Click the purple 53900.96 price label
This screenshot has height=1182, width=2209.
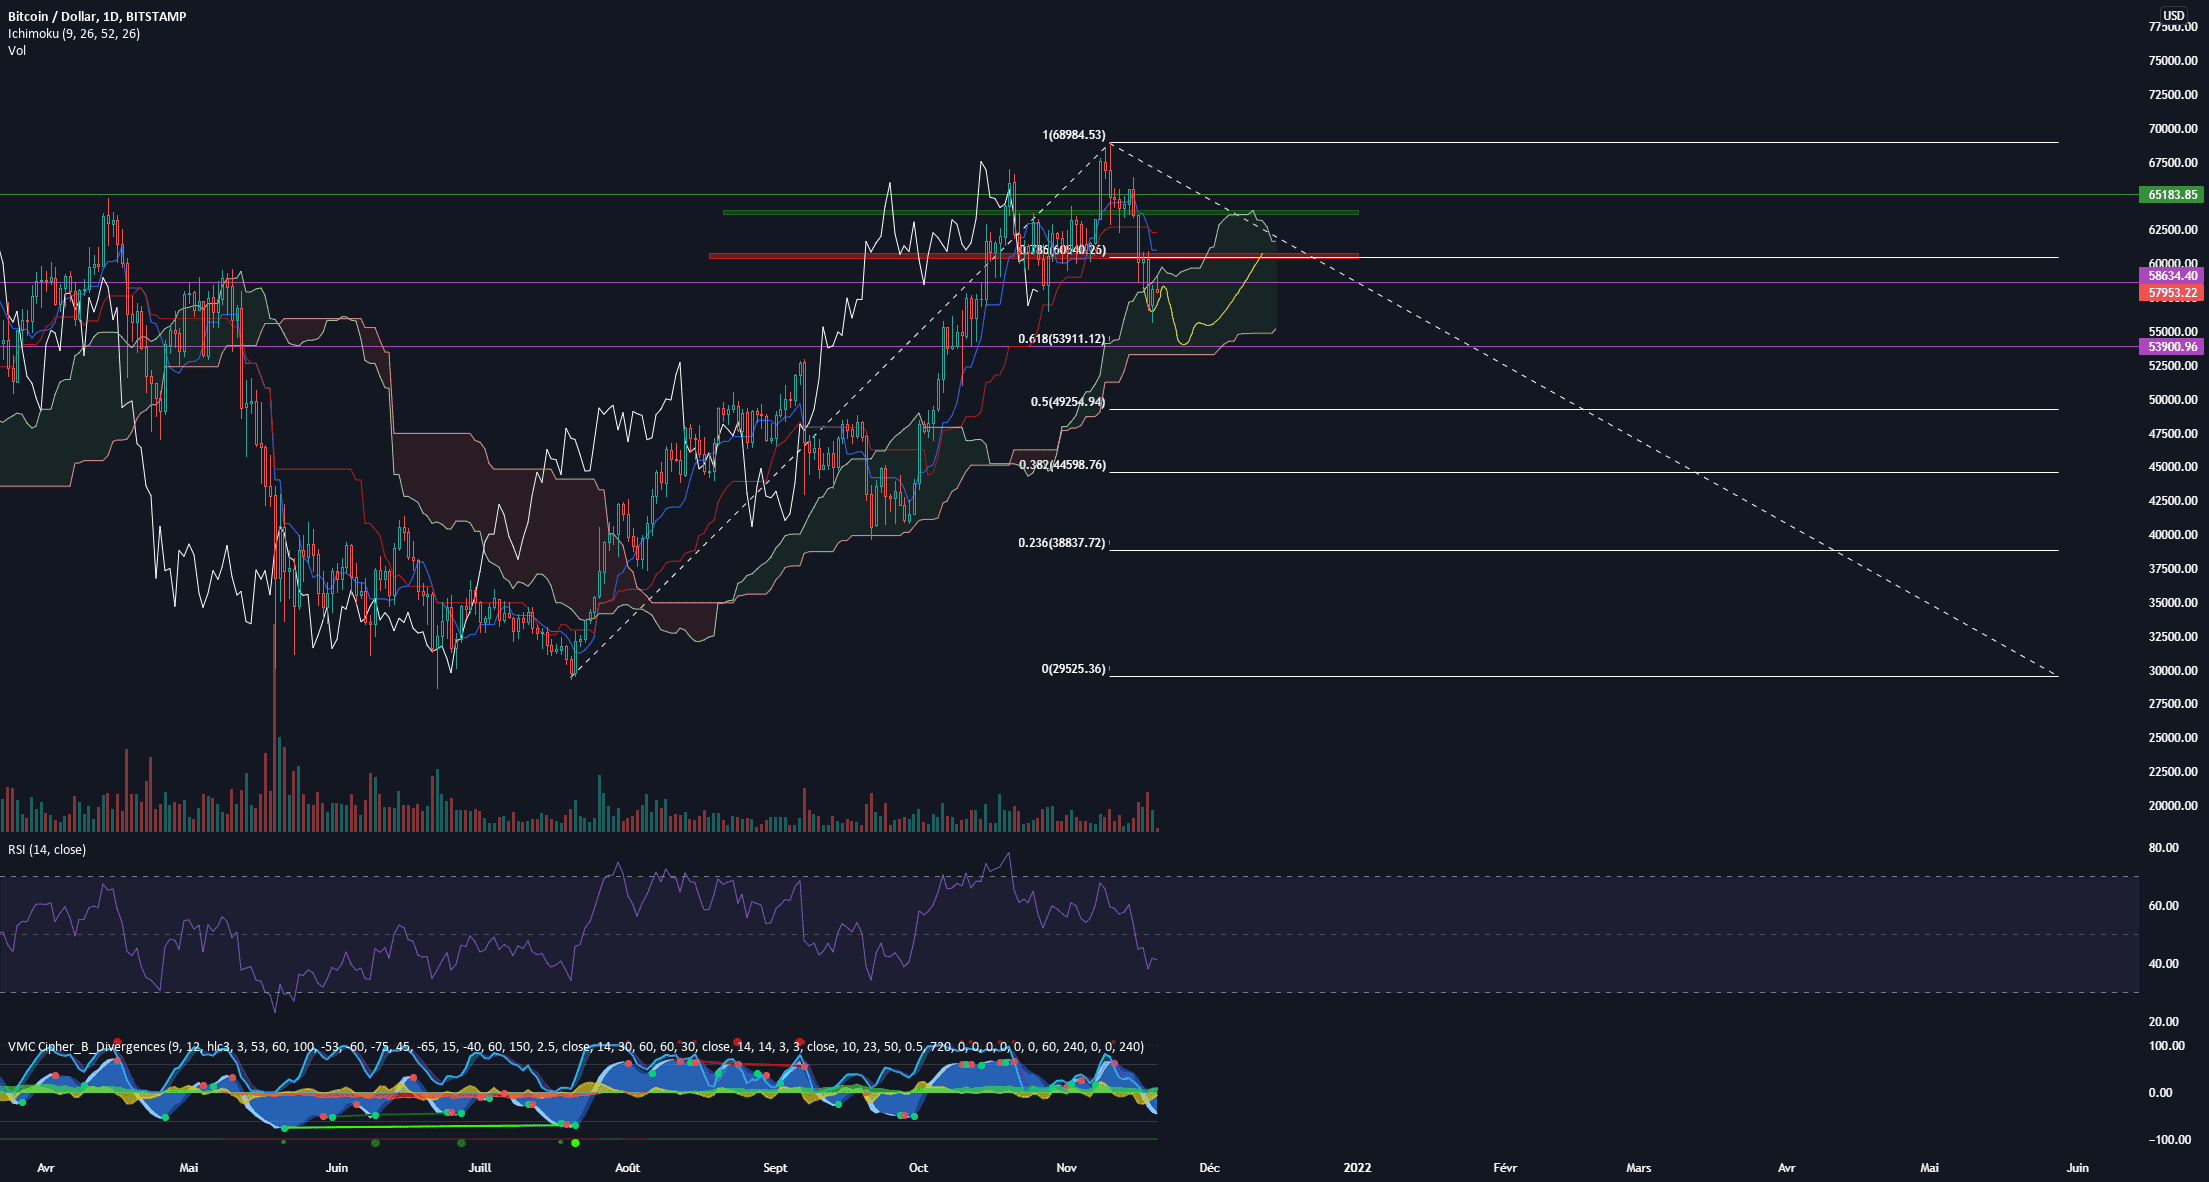click(2172, 347)
